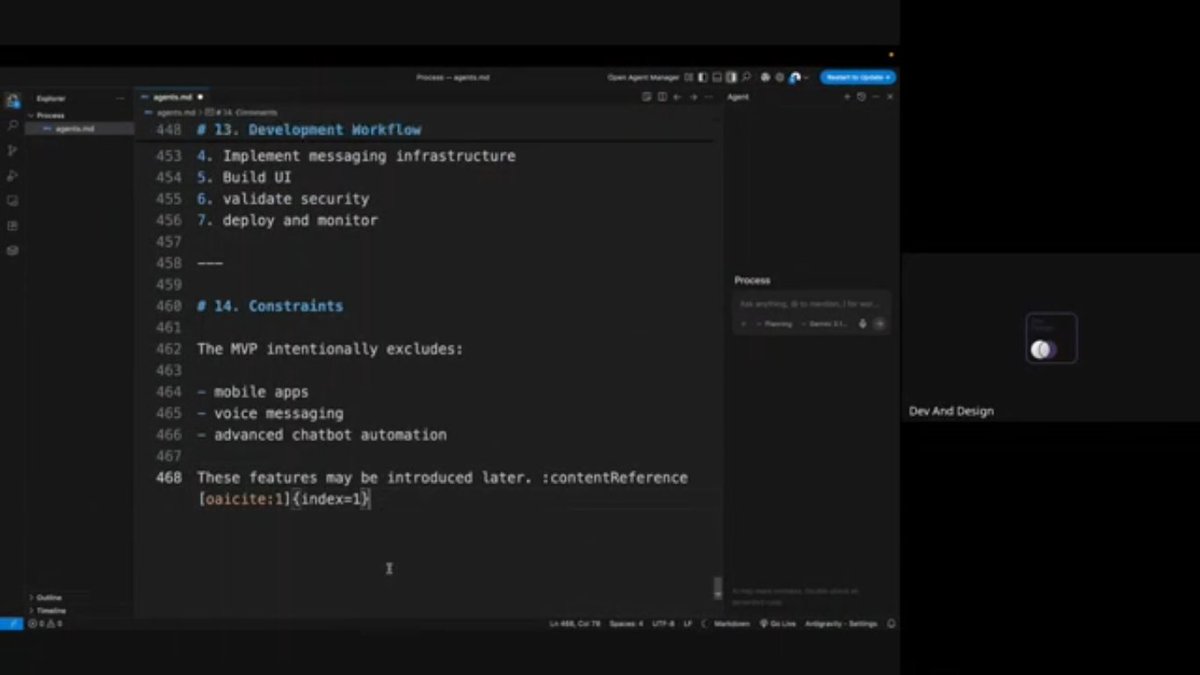This screenshot has width=1200, height=675.
Task: Change language mode via 'Markdown'
Action: [x=731, y=623]
